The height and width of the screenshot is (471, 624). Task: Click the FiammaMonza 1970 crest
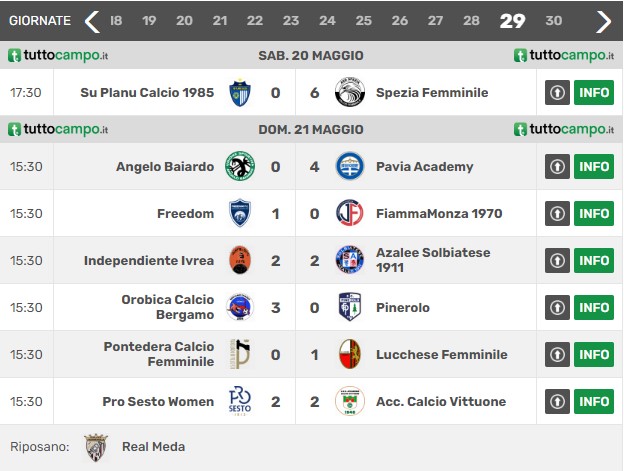point(350,213)
